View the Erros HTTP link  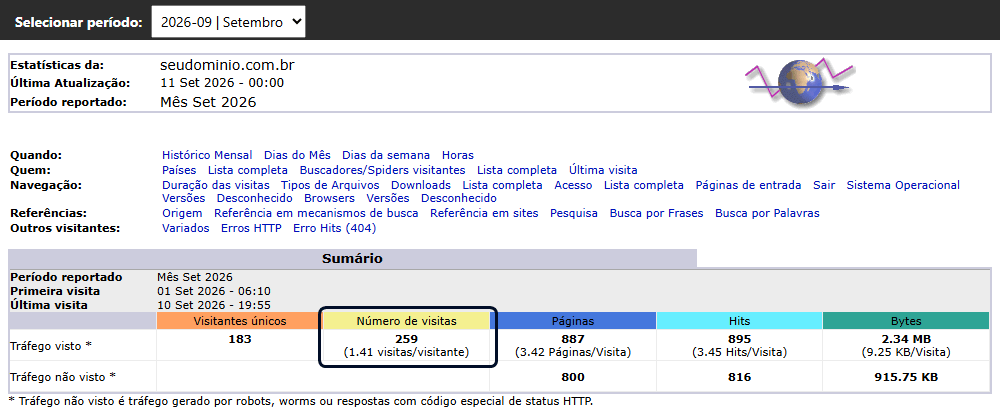pos(251,228)
